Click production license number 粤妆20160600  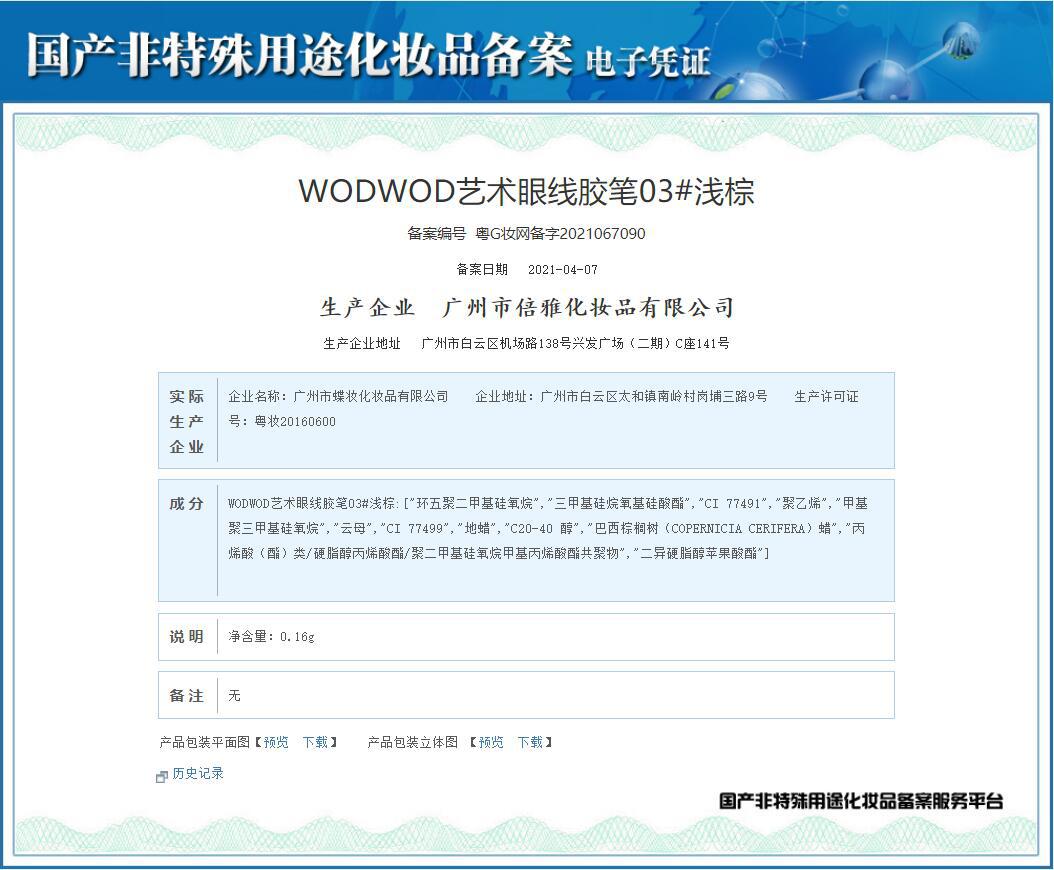(295, 422)
